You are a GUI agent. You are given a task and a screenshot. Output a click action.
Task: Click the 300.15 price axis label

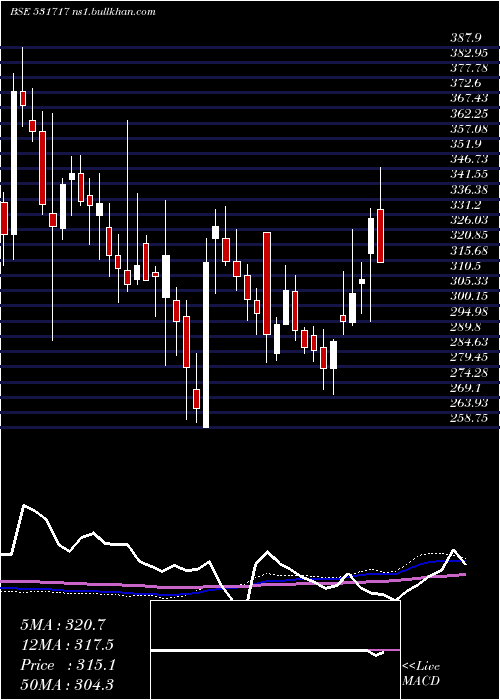(x=469, y=296)
